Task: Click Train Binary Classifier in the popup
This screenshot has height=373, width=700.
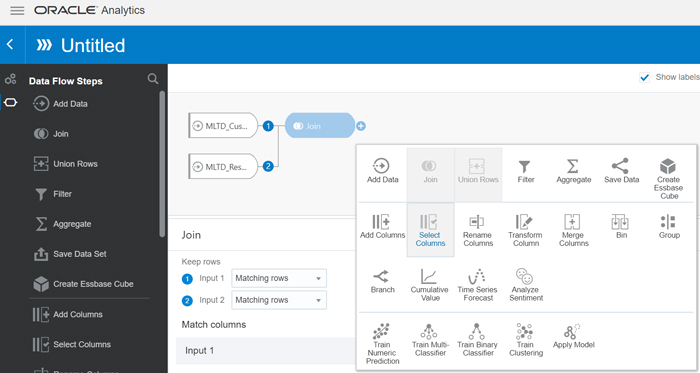Action: coord(477,340)
